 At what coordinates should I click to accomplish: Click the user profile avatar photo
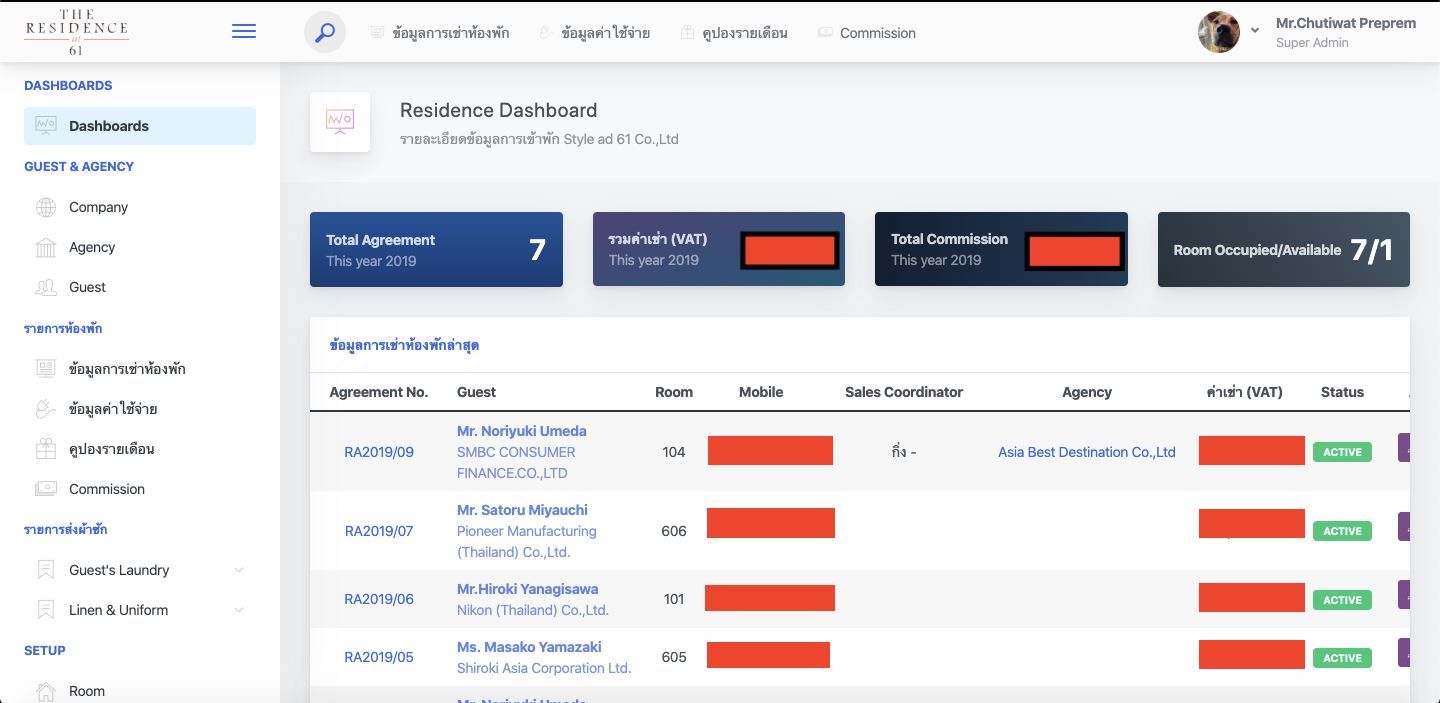[1219, 32]
